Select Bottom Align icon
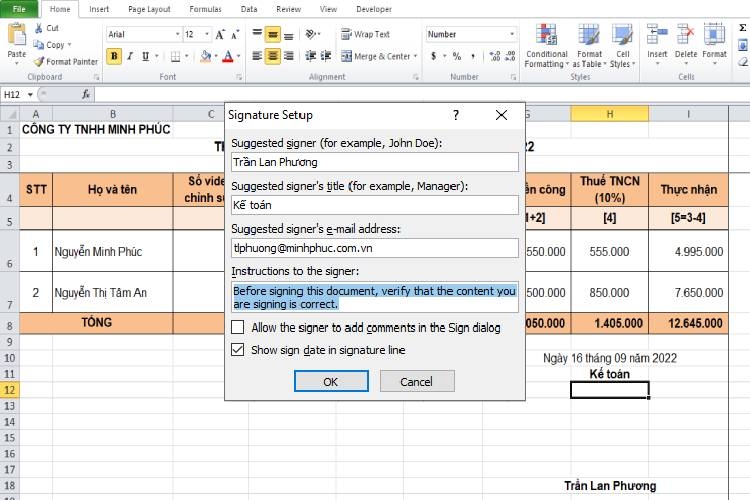 (x=288, y=34)
